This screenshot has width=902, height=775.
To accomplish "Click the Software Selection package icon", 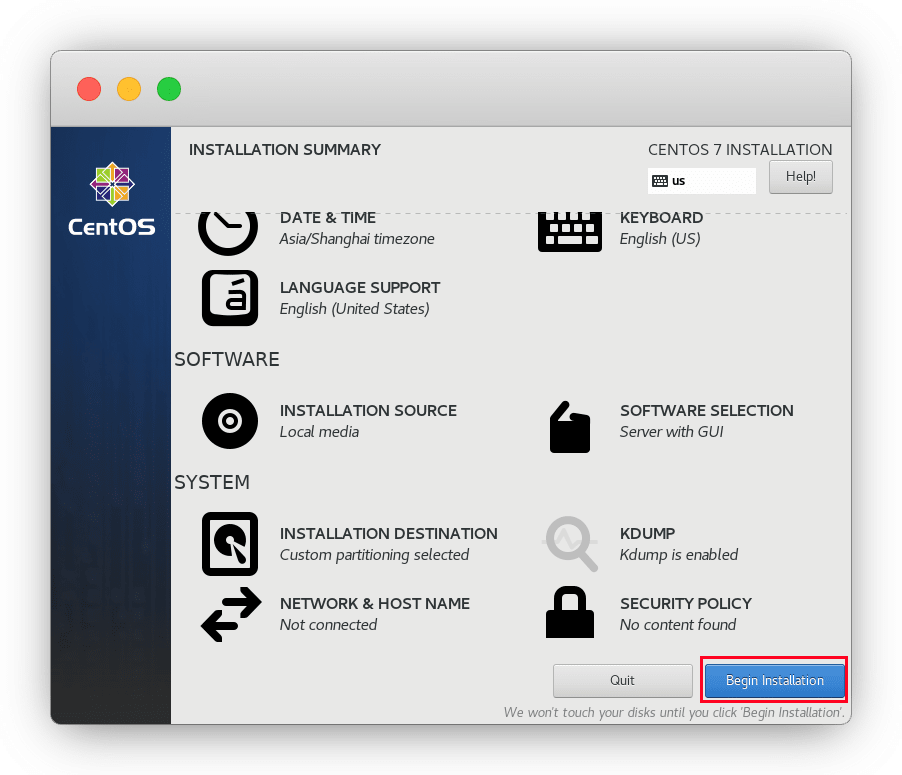I will tap(570, 427).
